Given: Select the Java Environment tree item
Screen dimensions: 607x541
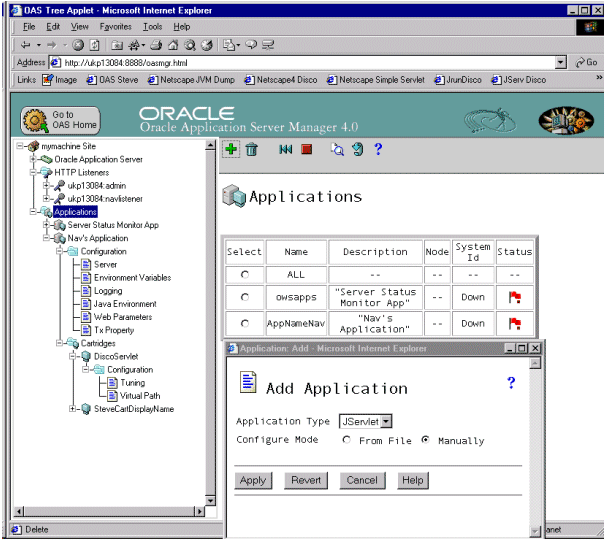Looking at the screenshot, I should point(125,304).
